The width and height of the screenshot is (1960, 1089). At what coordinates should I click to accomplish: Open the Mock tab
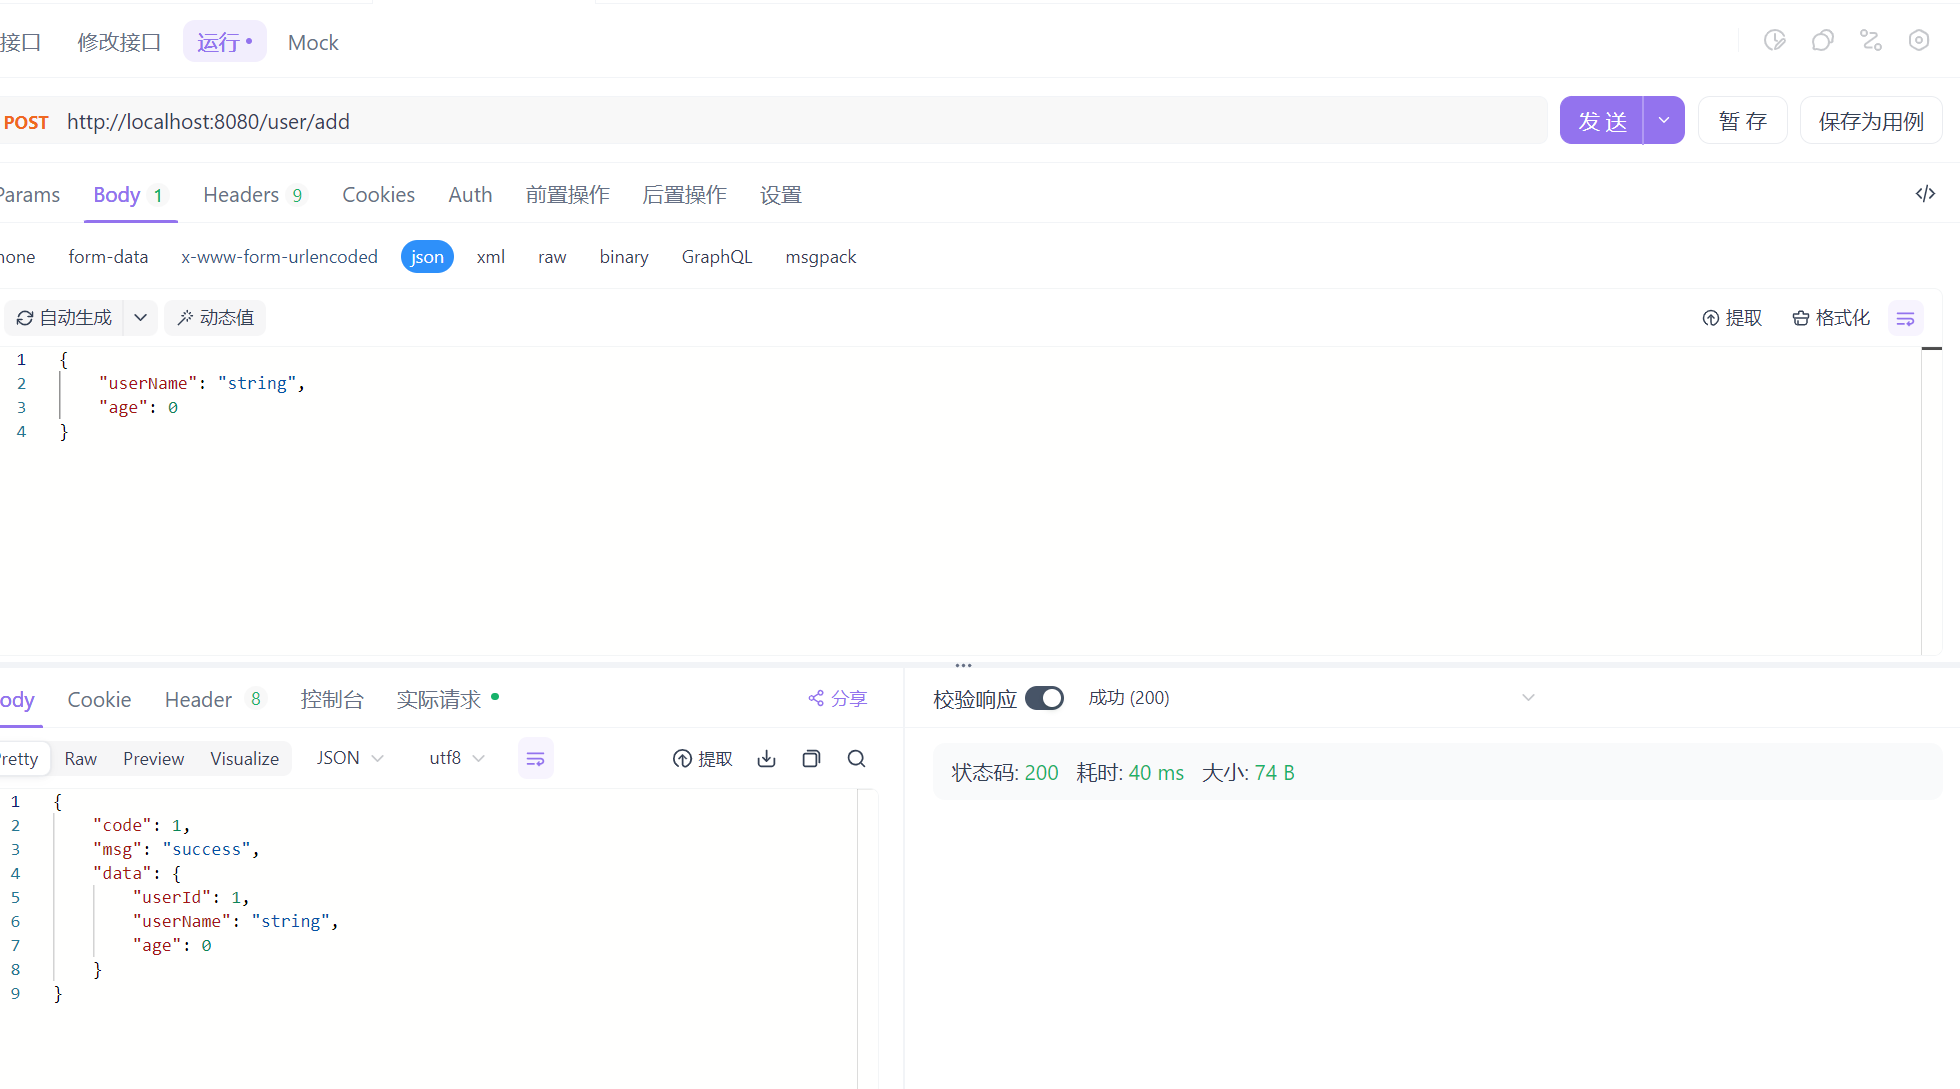[313, 42]
